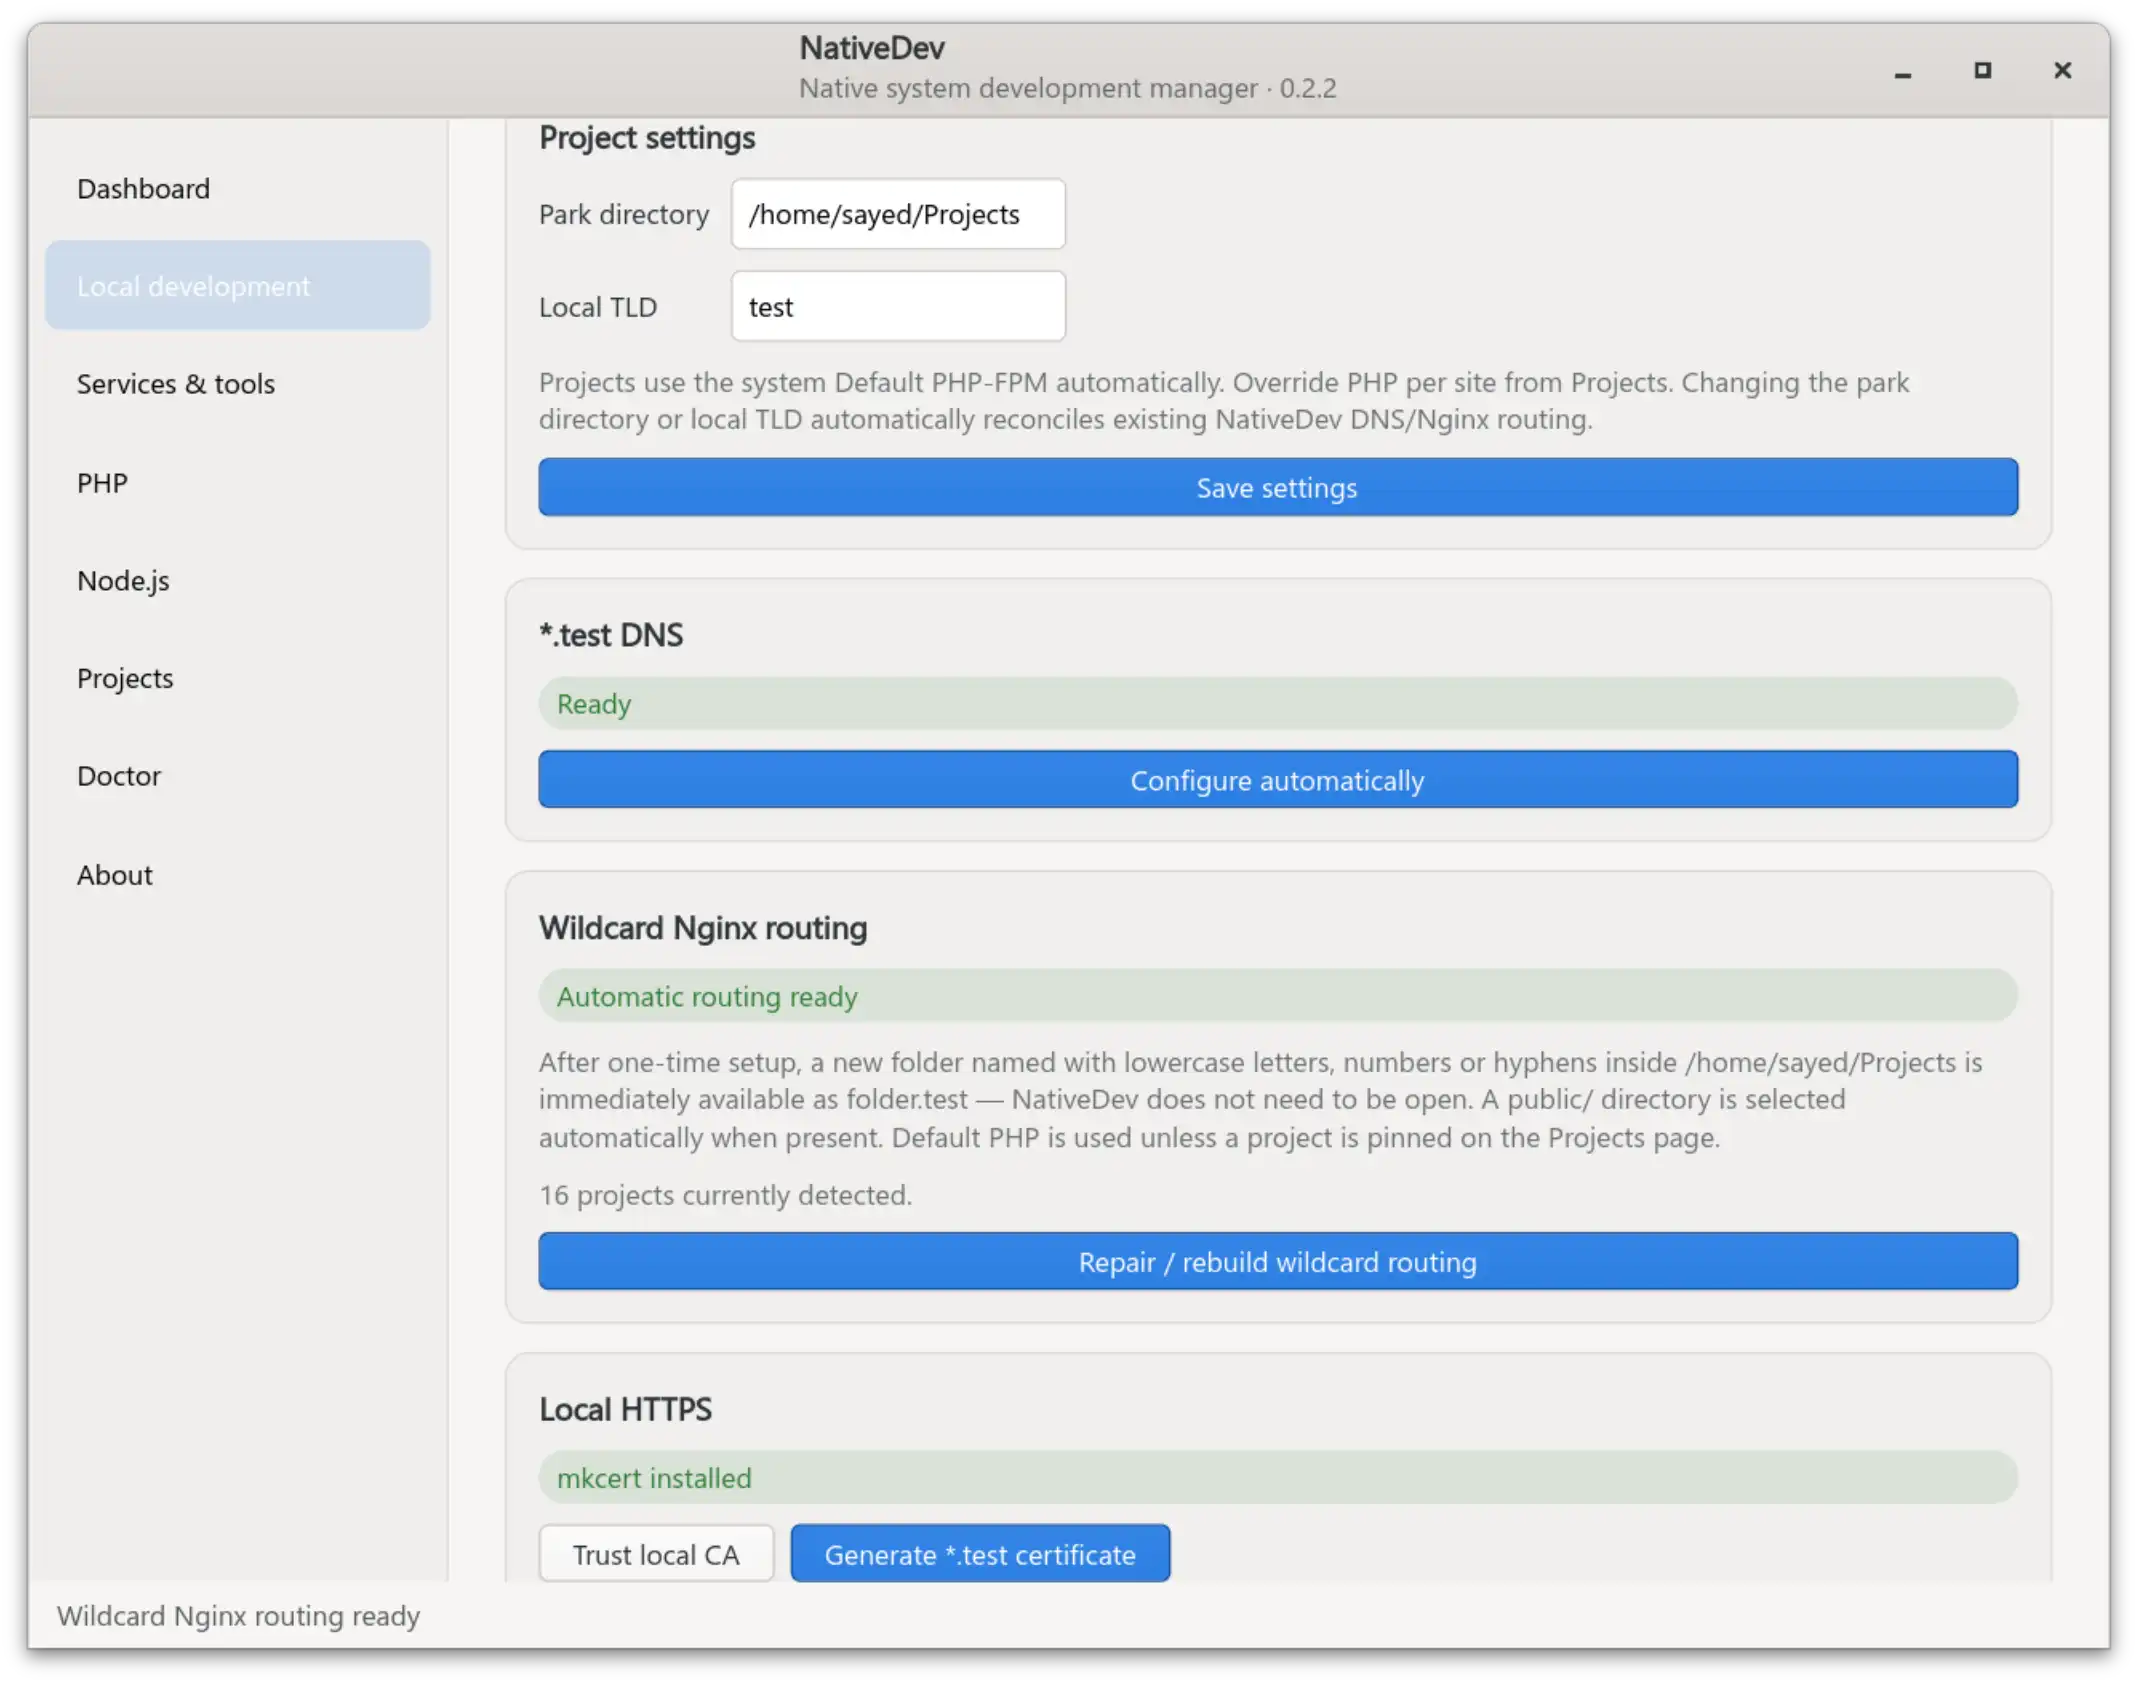Close the NativeDev window
The width and height of the screenshot is (2136, 1682).
click(2062, 71)
